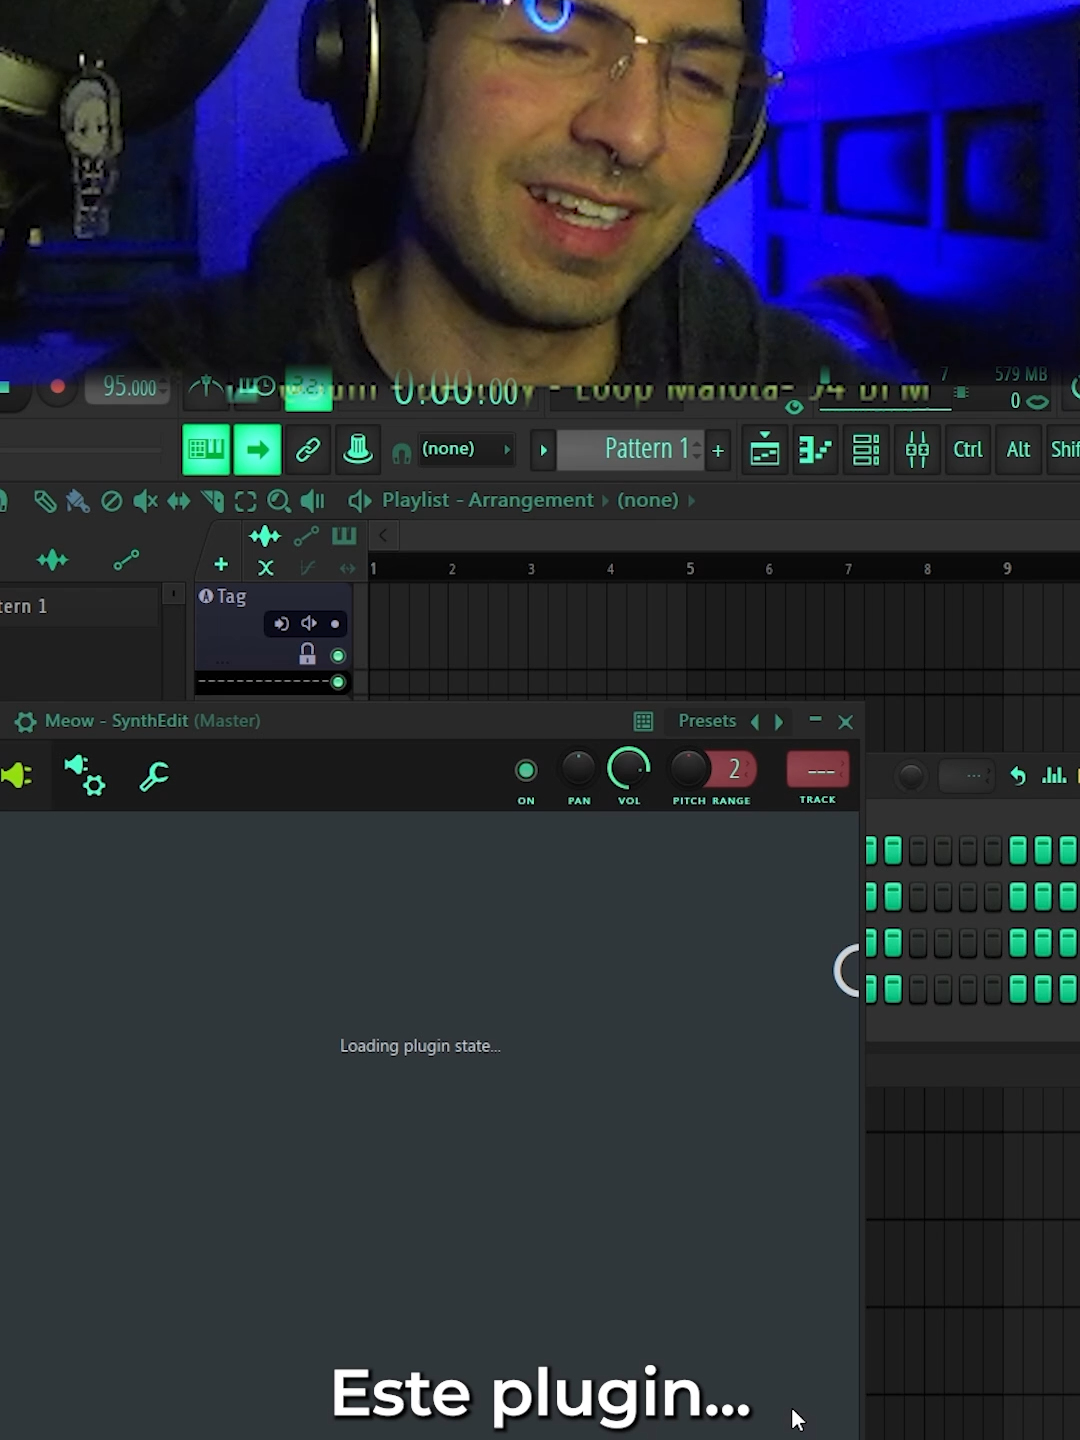Select the playlist Zoom magnifier tool
Viewport: 1080px width, 1440px height.
(x=279, y=501)
